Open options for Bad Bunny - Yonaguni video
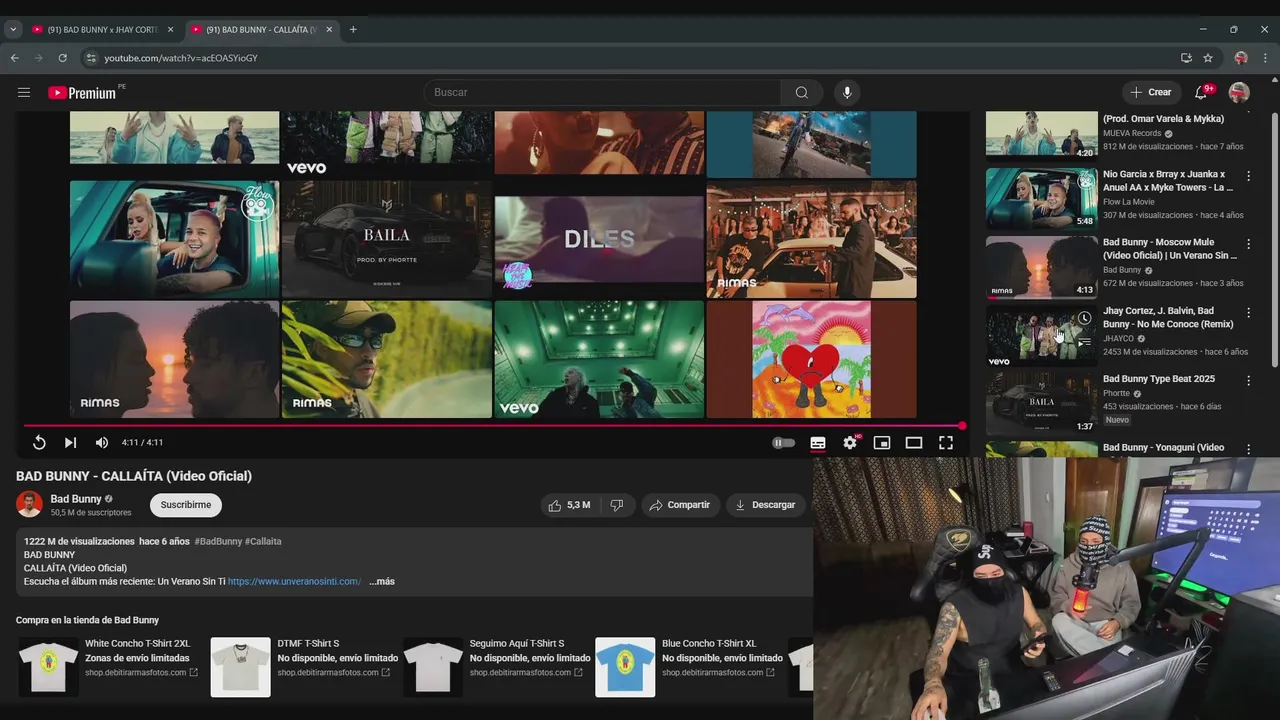This screenshot has height=720, width=1280. (1248, 449)
